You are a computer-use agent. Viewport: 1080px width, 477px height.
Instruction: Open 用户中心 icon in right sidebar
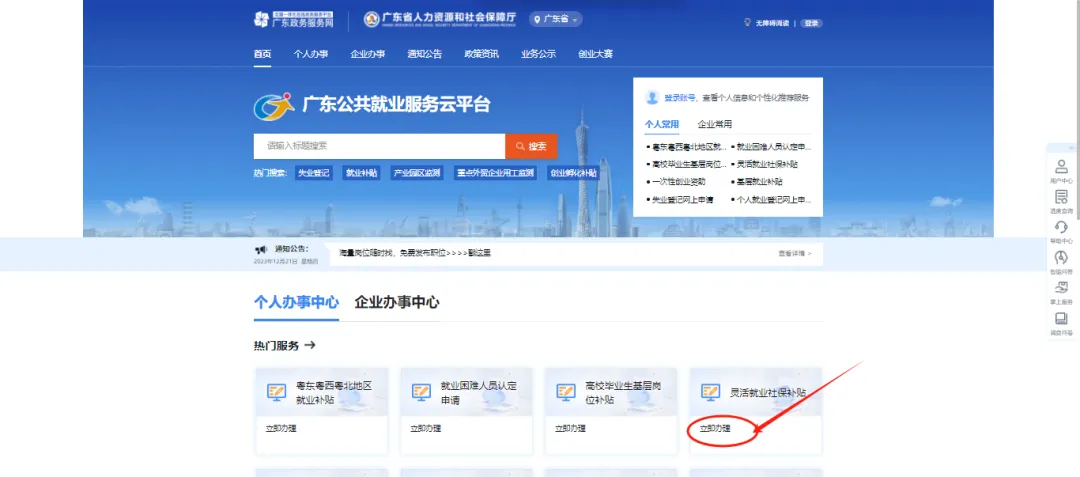click(x=1061, y=169)
